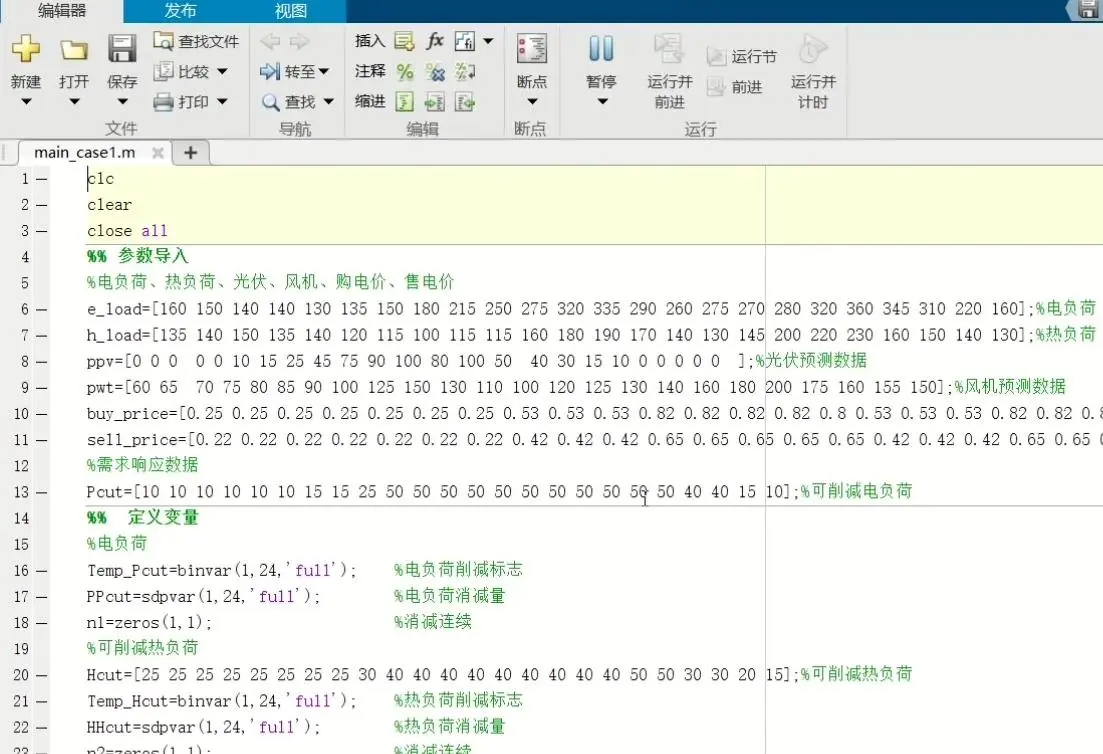Click '%需求响应数据' comment on line 12
The height and width of the screenshot is (754, 1103).
tap(142, 465)
